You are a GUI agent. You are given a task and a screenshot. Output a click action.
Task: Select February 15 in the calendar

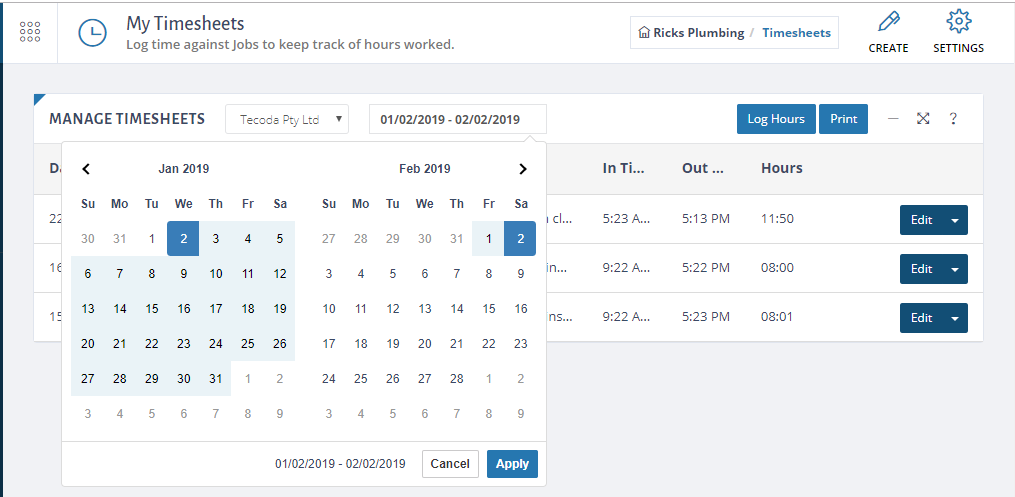(x=489, y=309)
